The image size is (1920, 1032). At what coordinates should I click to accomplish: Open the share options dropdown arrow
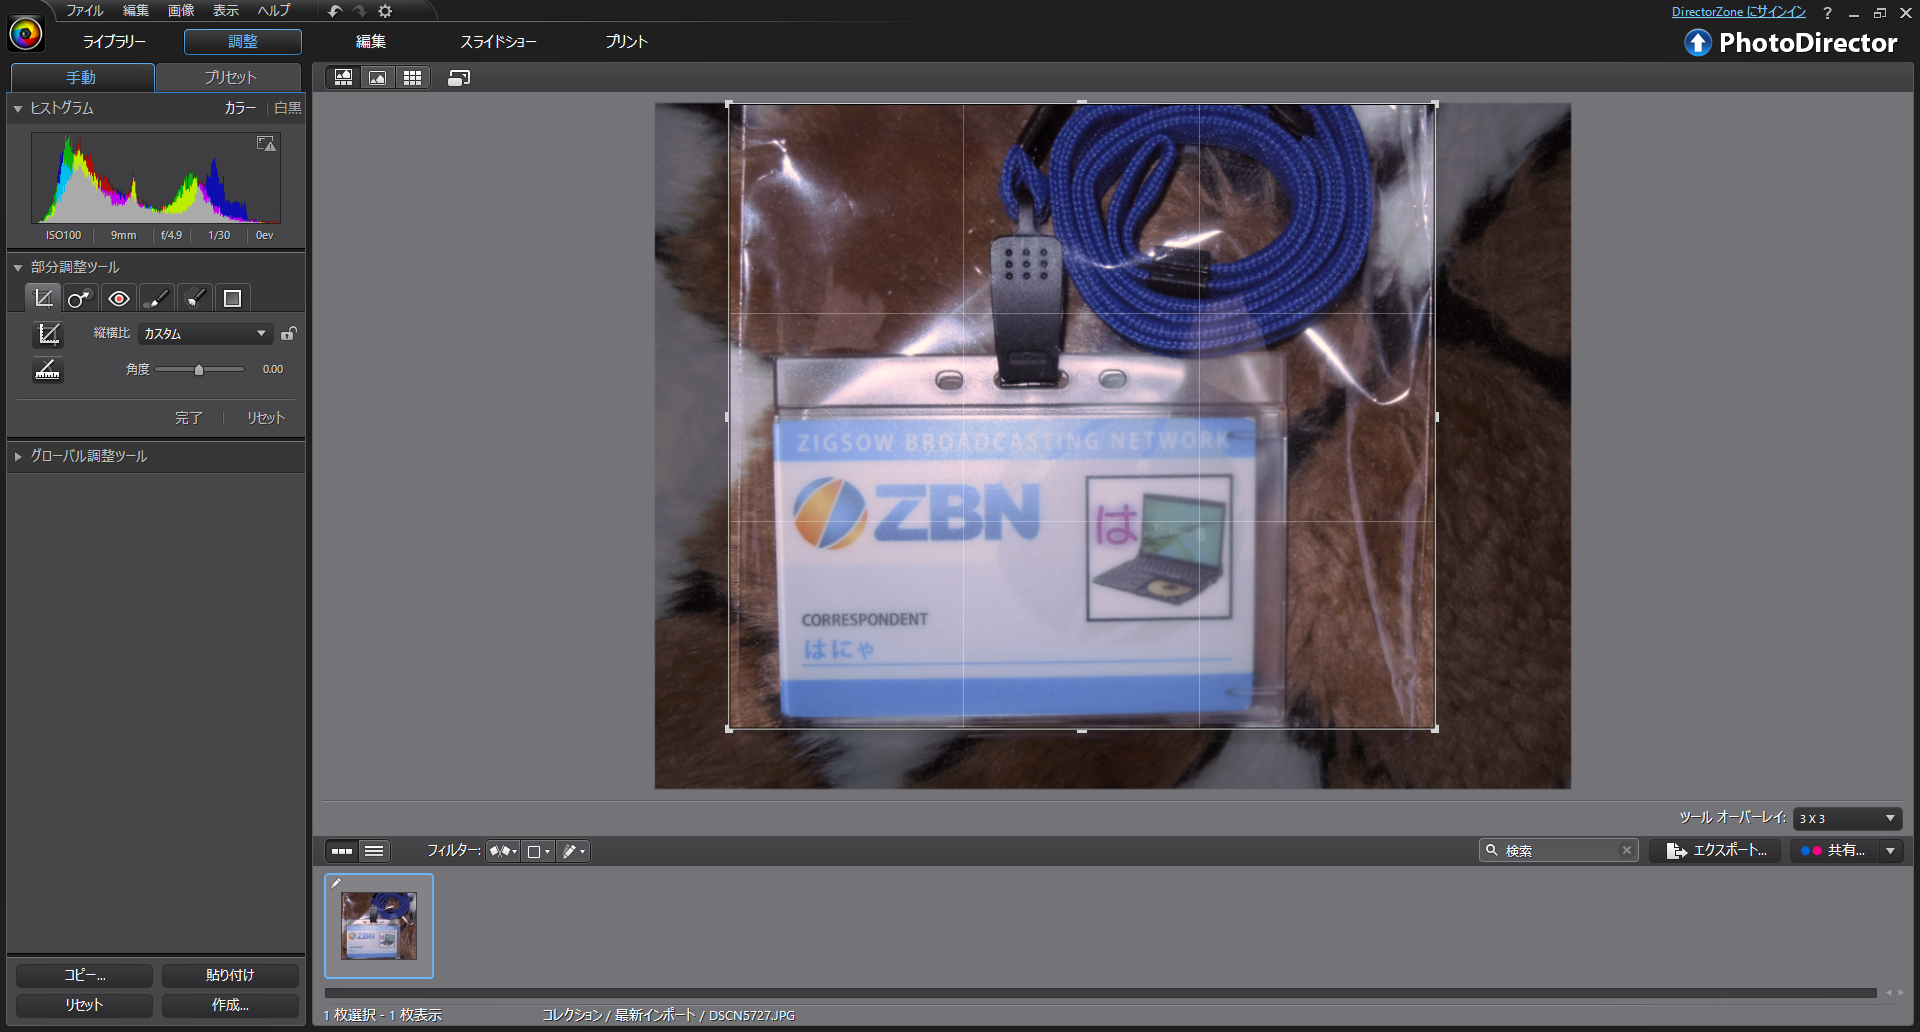click(x=1890, y=851)
